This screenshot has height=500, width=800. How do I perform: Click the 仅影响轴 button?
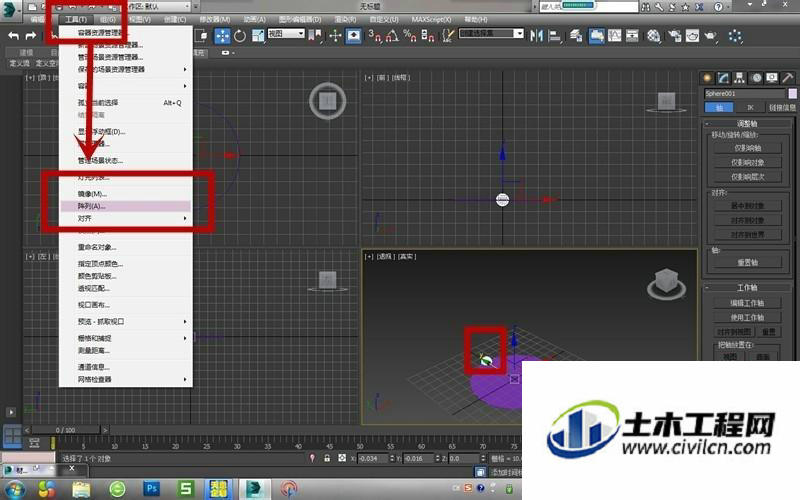tap(747, 148)
